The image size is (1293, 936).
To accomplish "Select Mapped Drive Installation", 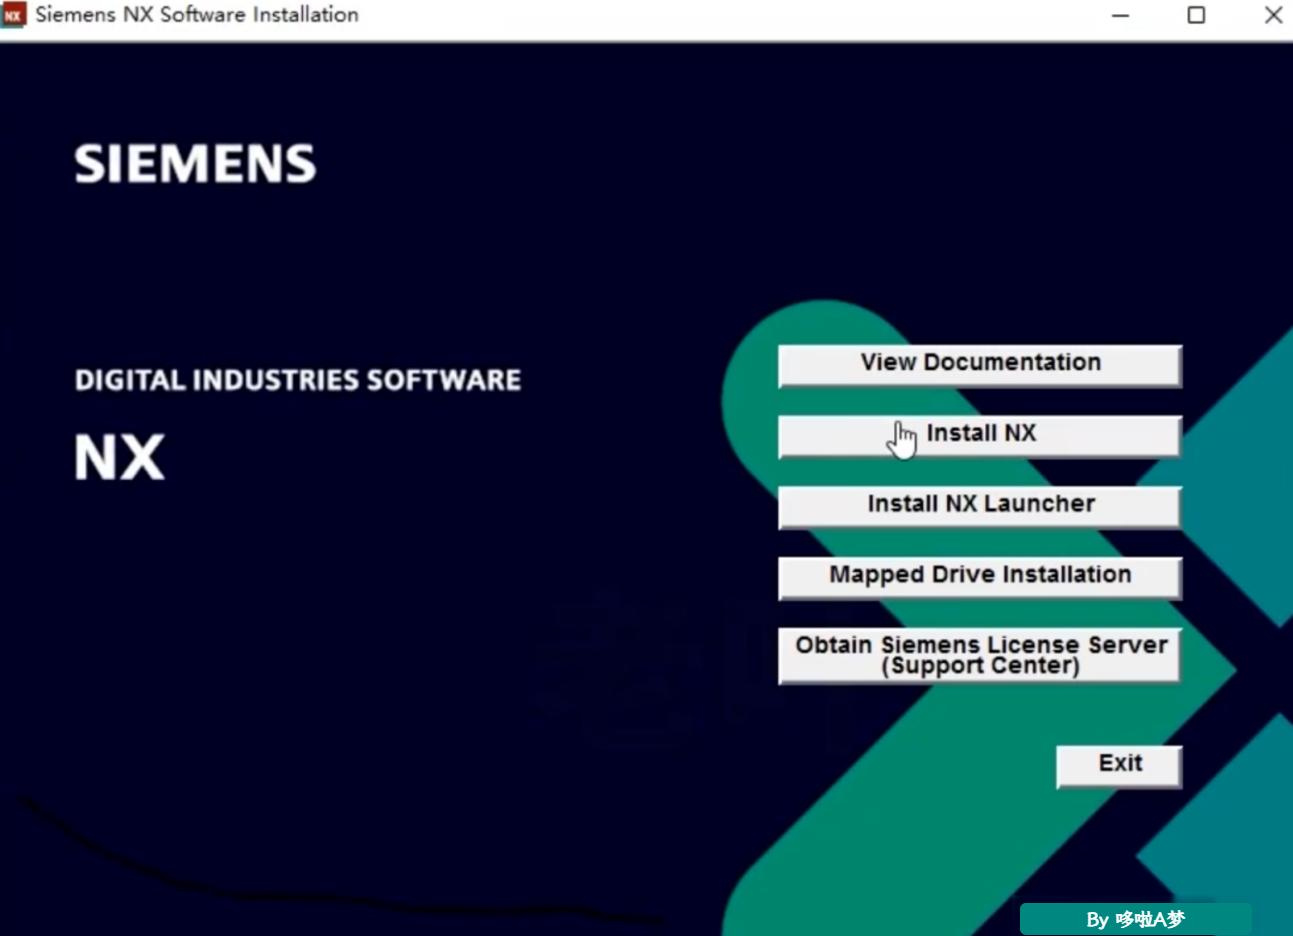I will (x=980, y=578).
